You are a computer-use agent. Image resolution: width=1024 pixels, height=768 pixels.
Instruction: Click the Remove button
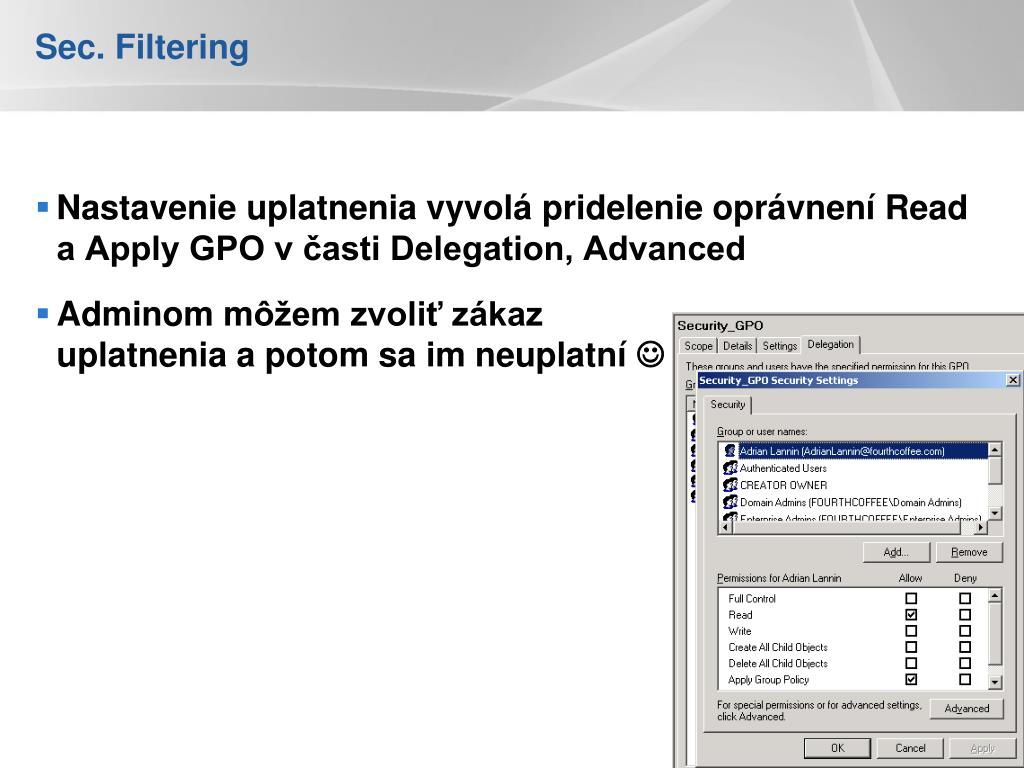point(969,552)
